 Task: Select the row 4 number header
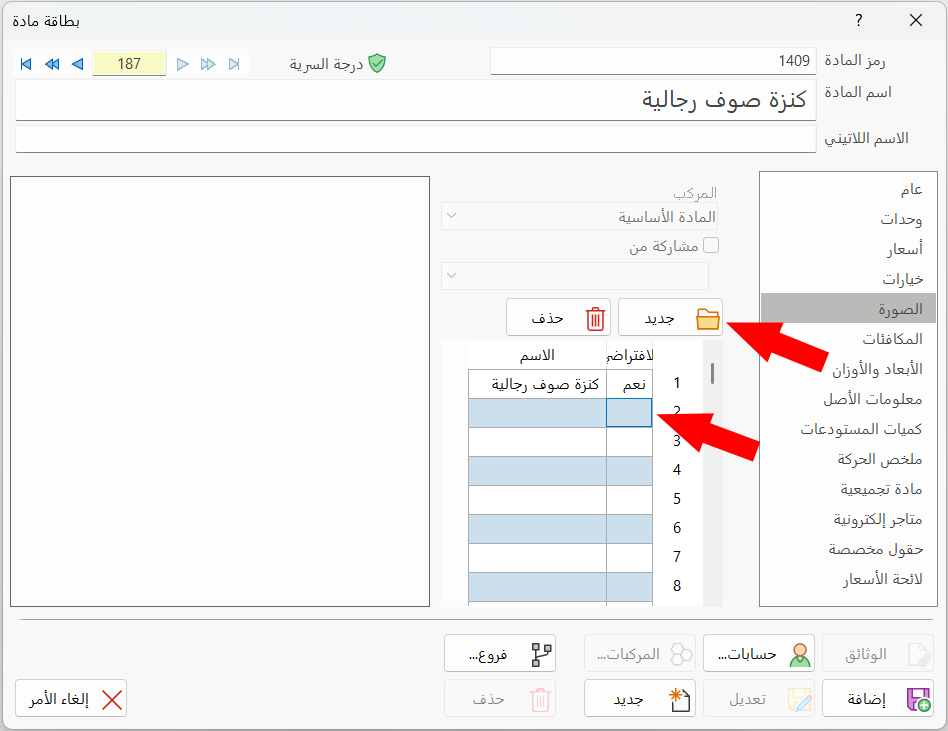[x=677, y=470]
